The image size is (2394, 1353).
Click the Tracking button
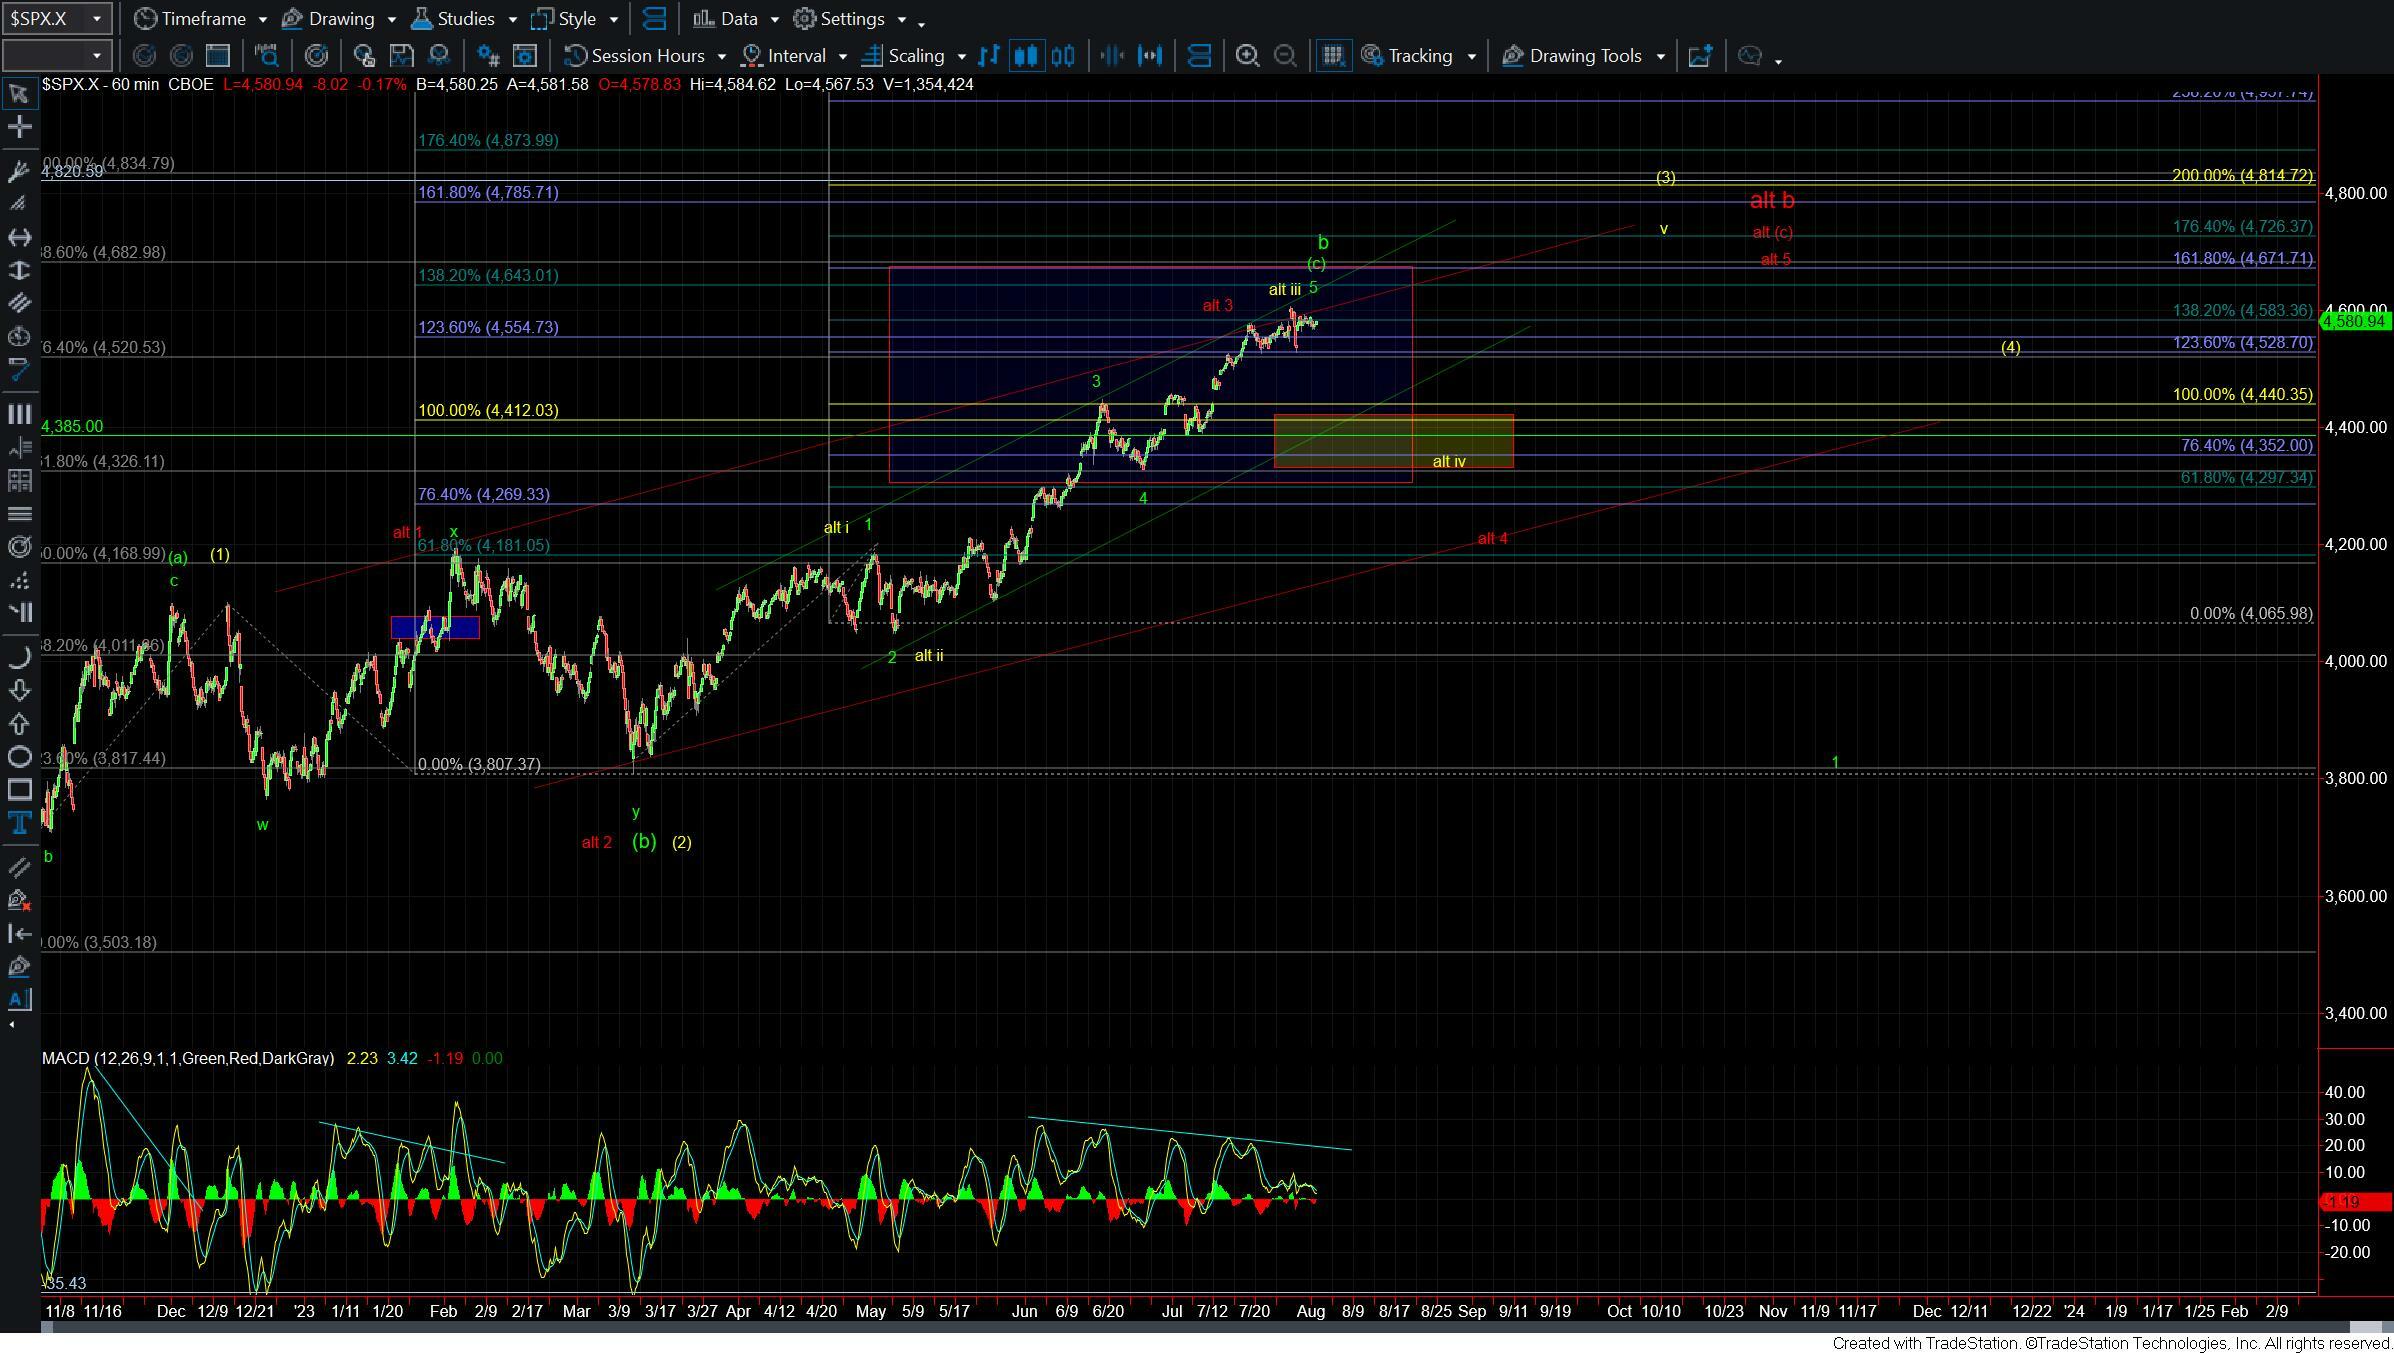pyautogui.click(x=1408, y=56)
